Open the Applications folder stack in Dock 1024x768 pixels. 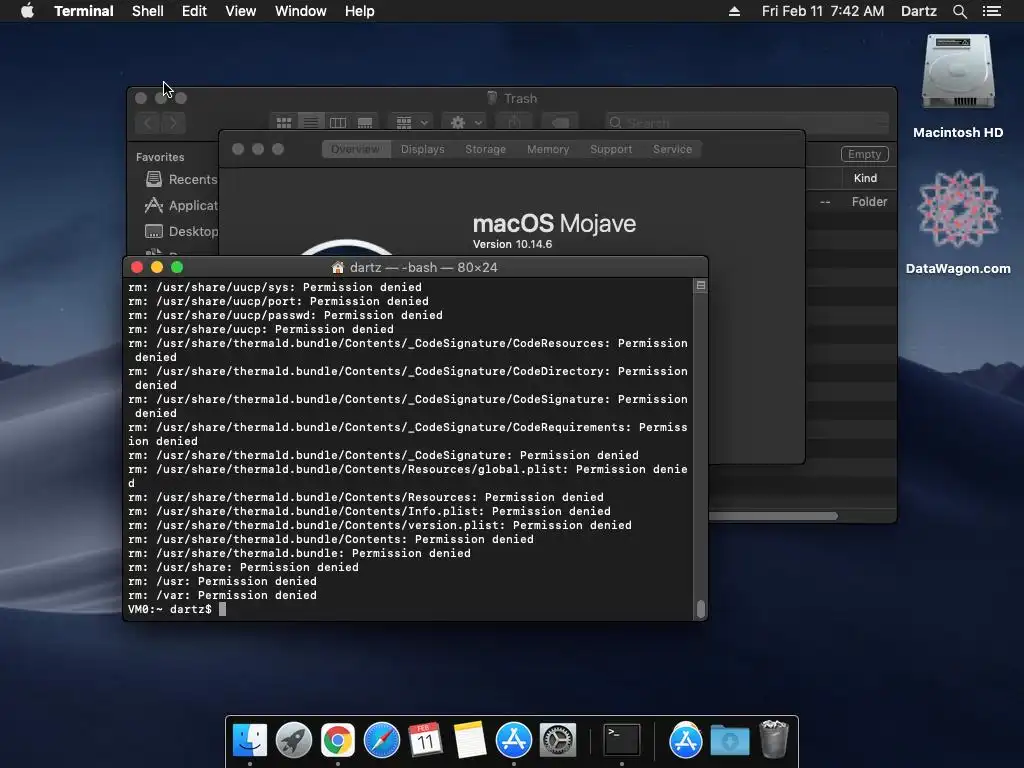pos(685,741)
